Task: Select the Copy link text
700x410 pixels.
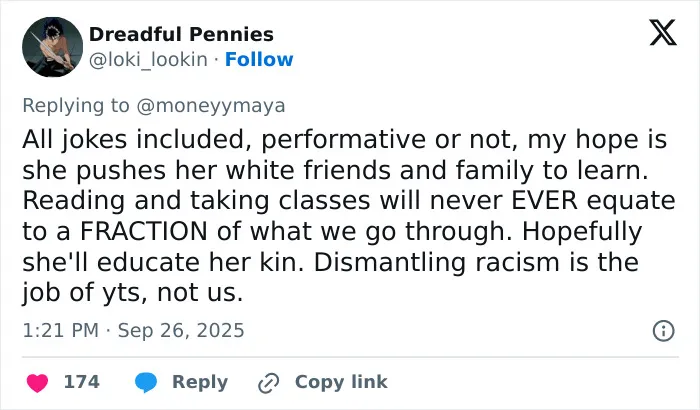Action: pyautogui.click(x=341, y=382)
